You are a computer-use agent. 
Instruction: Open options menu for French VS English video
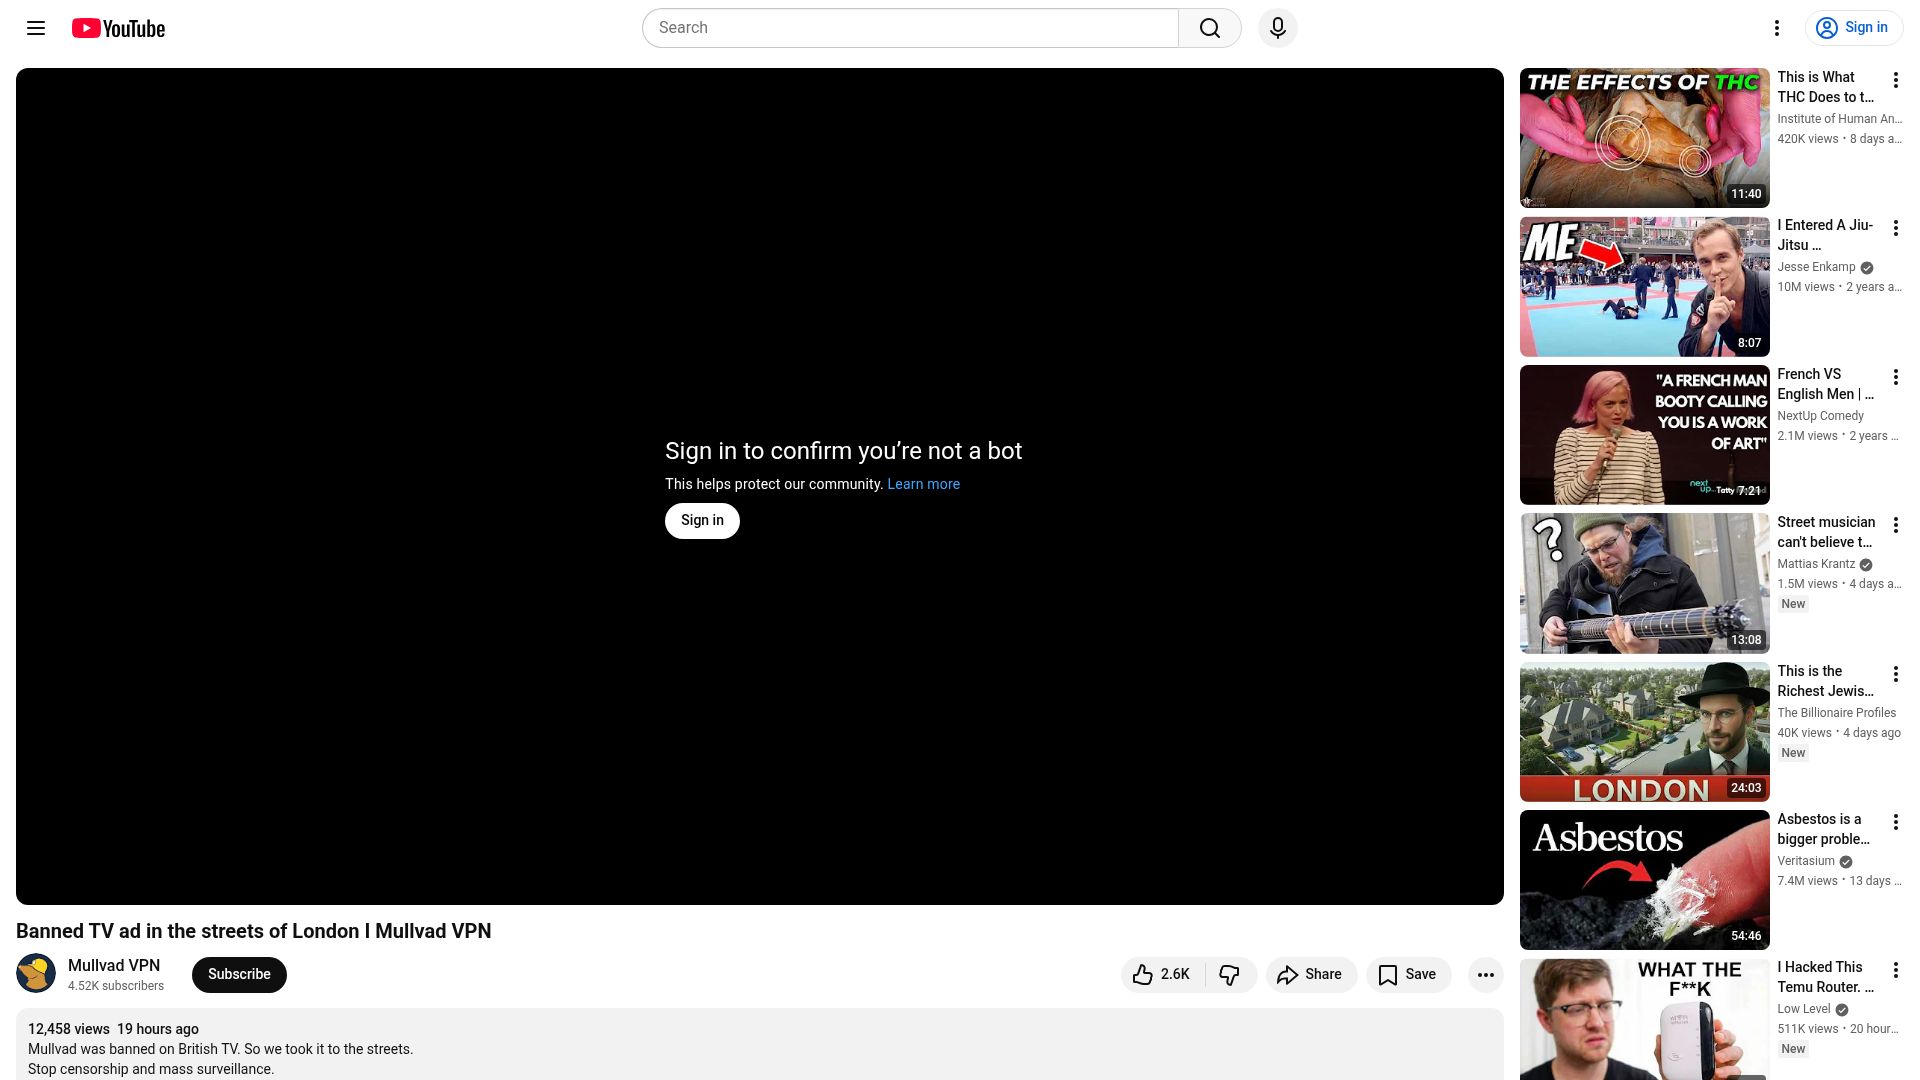click(x=1895, y=377)
